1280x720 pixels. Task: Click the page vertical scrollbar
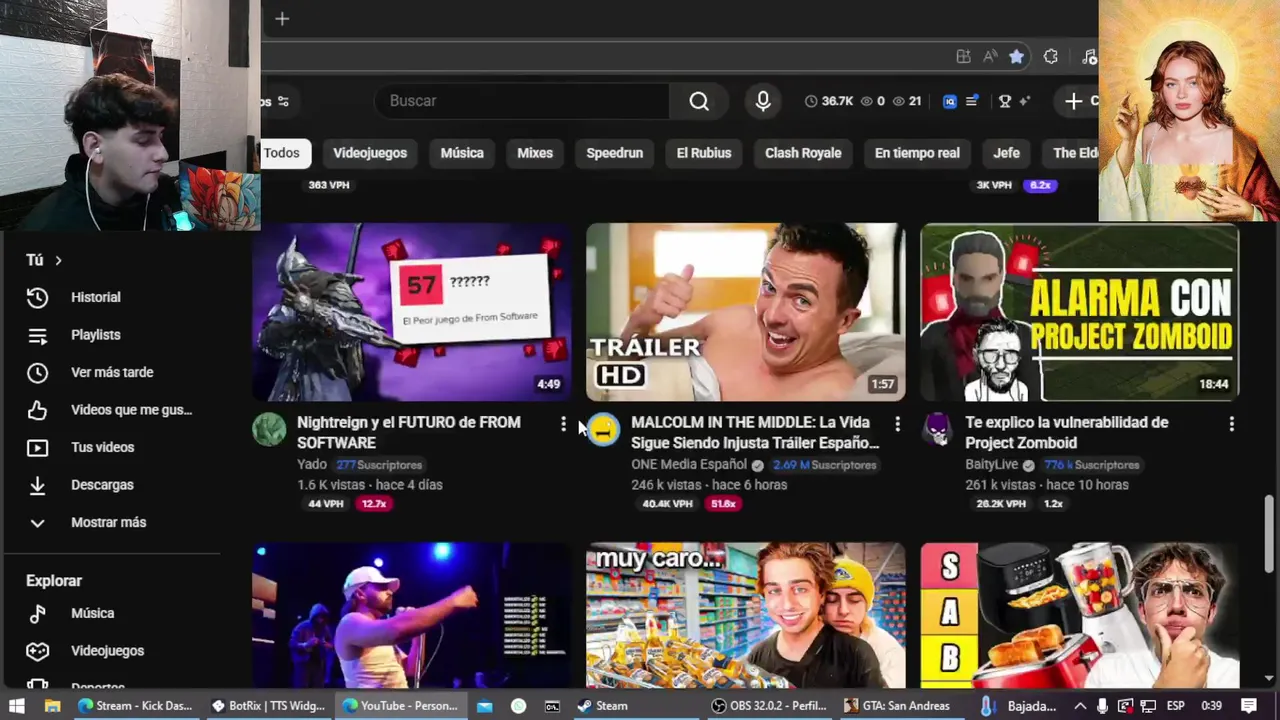coord(1270,533)
